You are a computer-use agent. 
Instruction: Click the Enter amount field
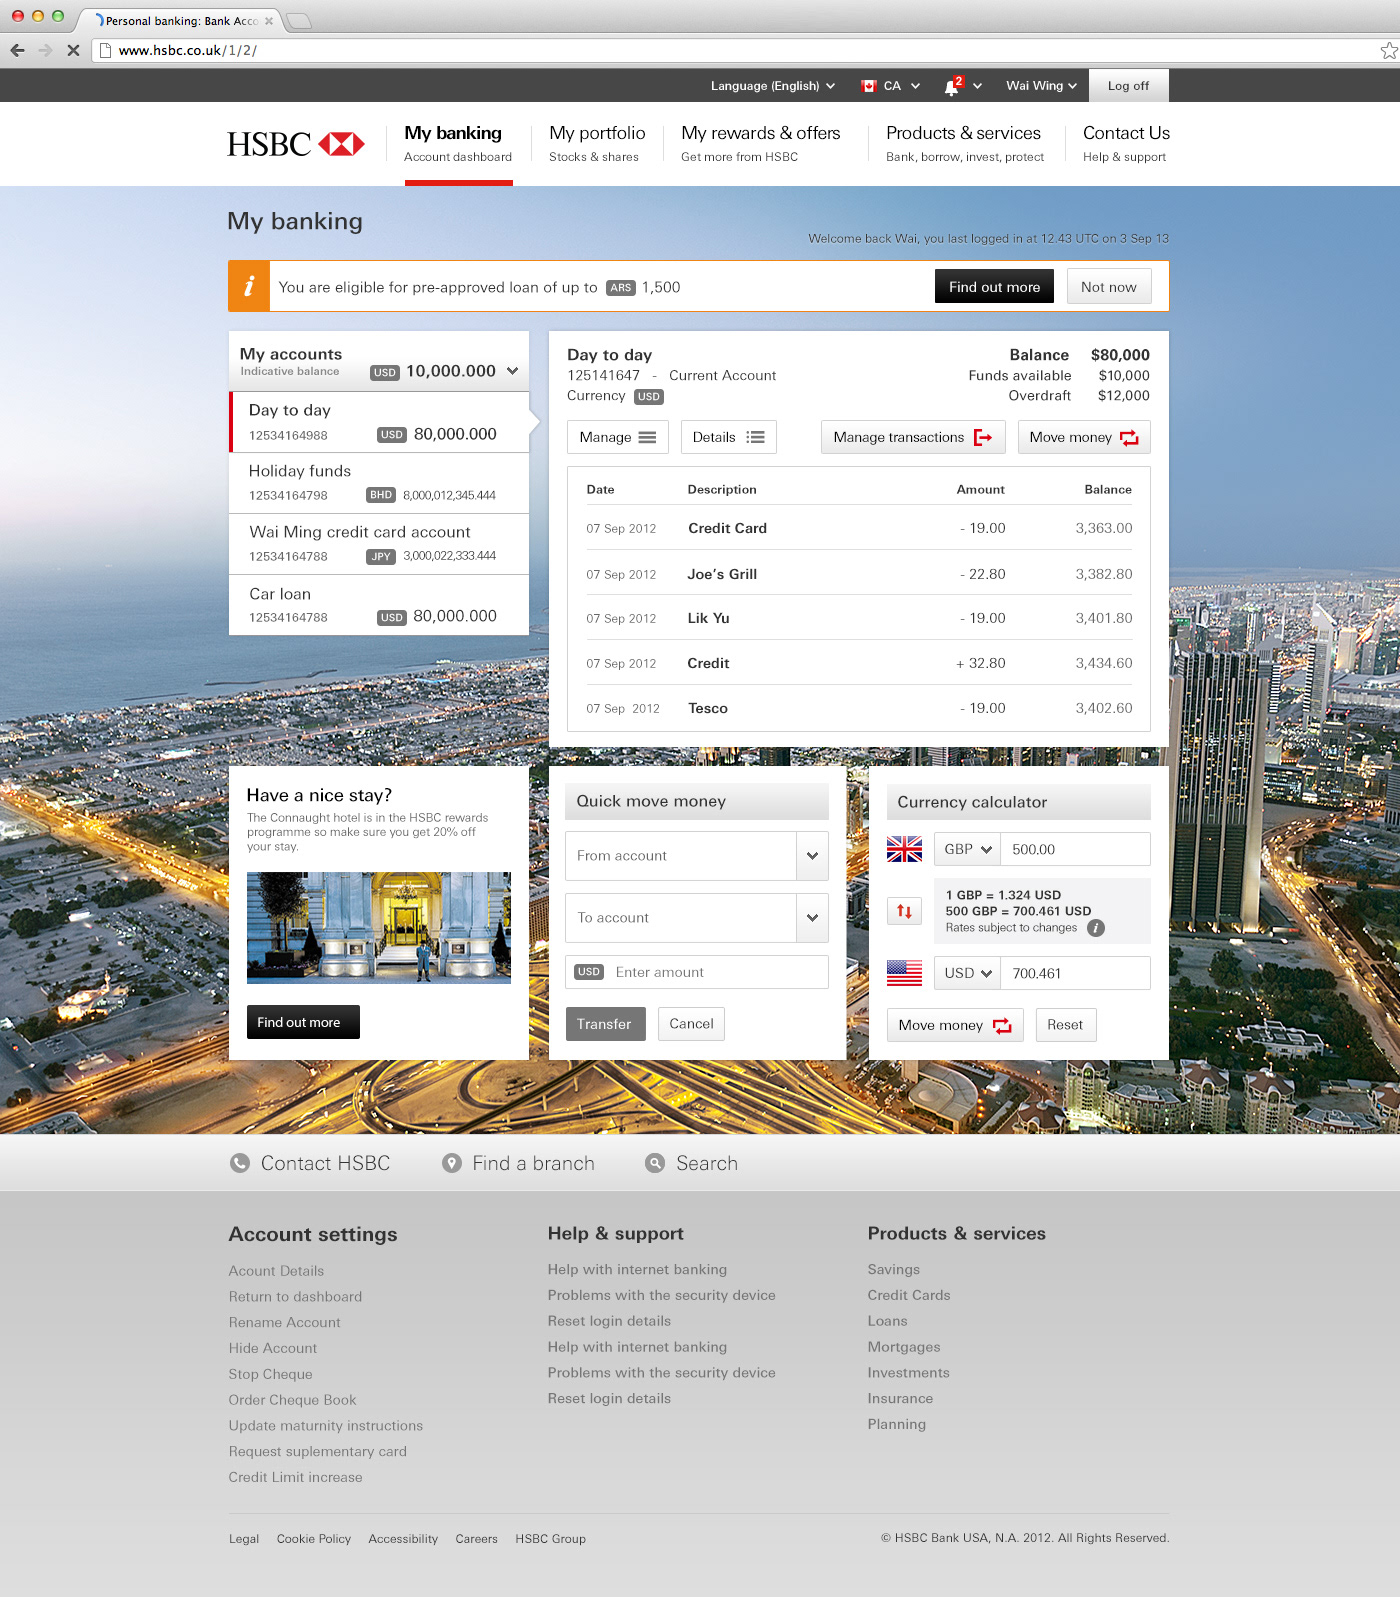[x=697, y=972]
